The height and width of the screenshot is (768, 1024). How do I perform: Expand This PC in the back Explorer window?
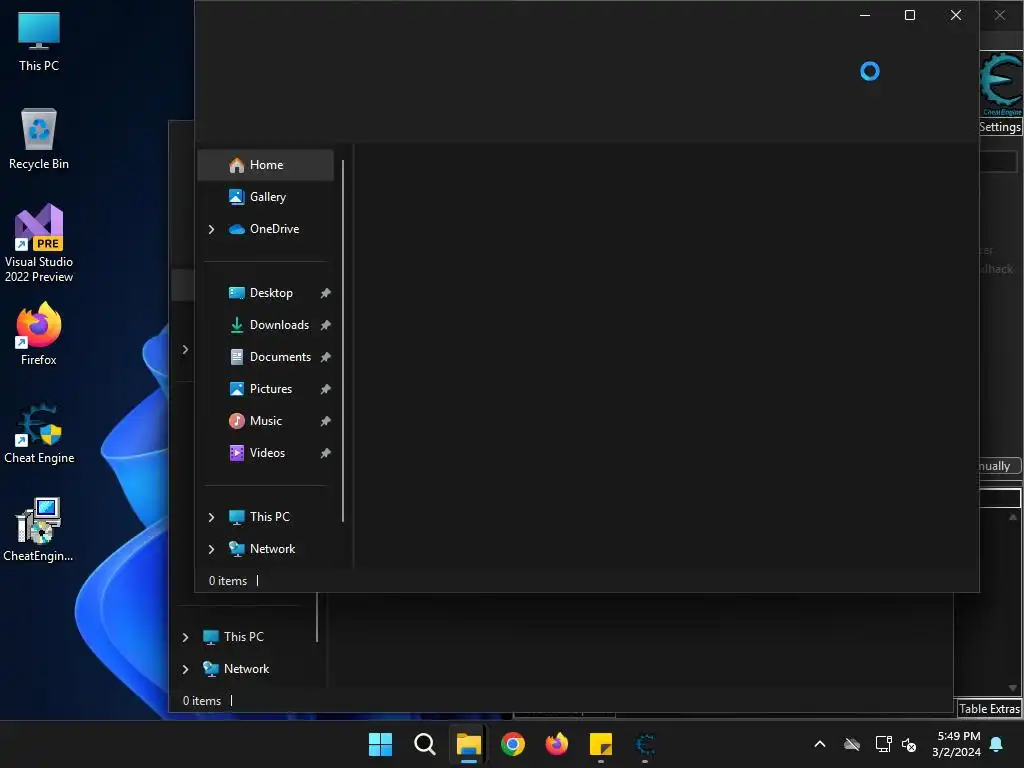pyautogui.click(x=185, y=637)
